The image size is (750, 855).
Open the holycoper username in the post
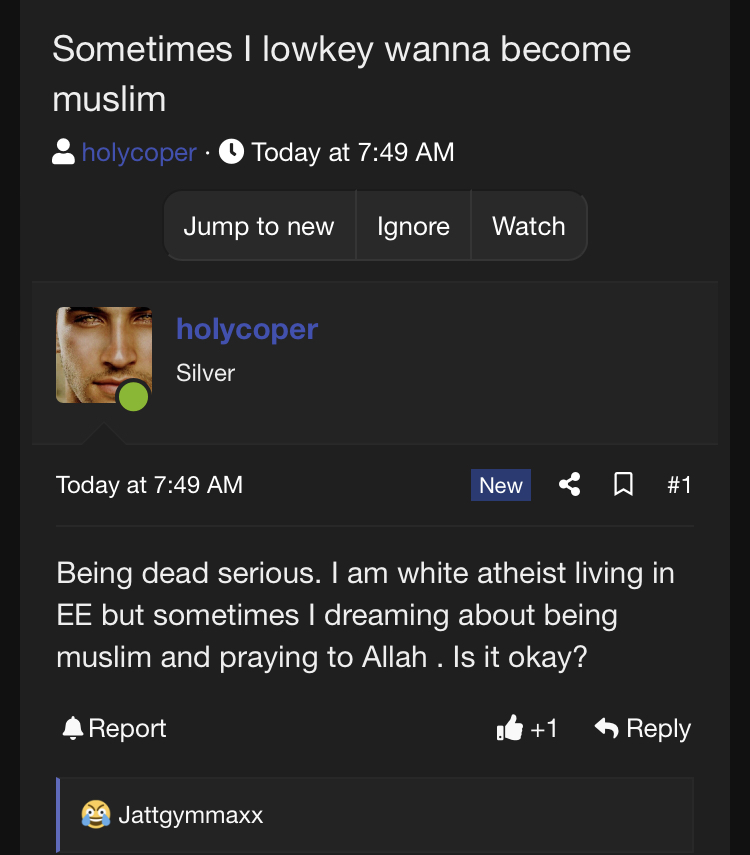[247, 329]
